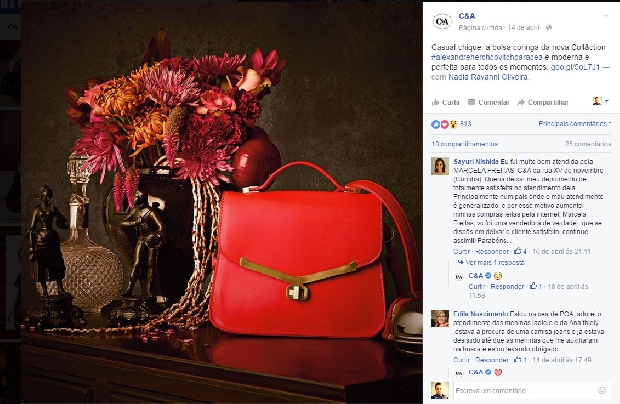The image size is (620, 404).
Task: Like the post with Curtir button
Action: click(x=446, y=102)
